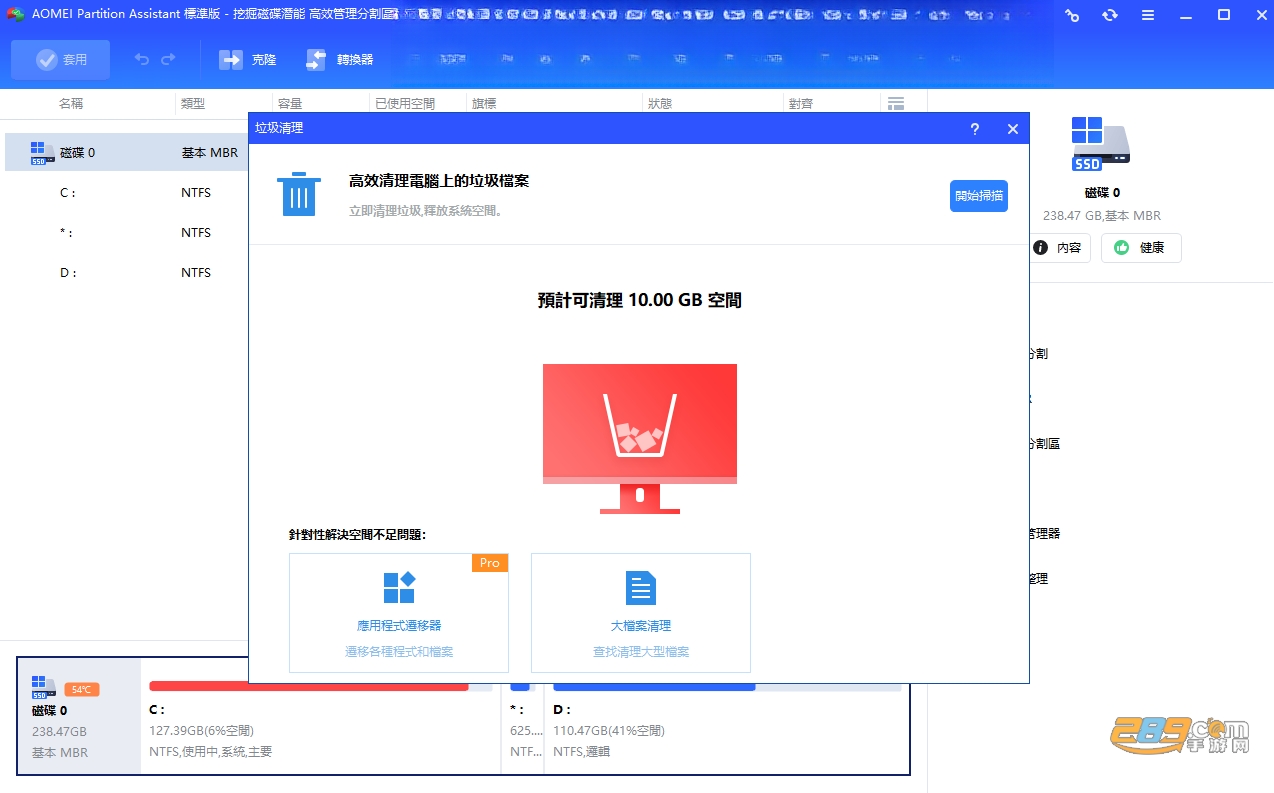
Task: Click the help question mark in 垃圾清理 dialog
Action: point(975,129)
